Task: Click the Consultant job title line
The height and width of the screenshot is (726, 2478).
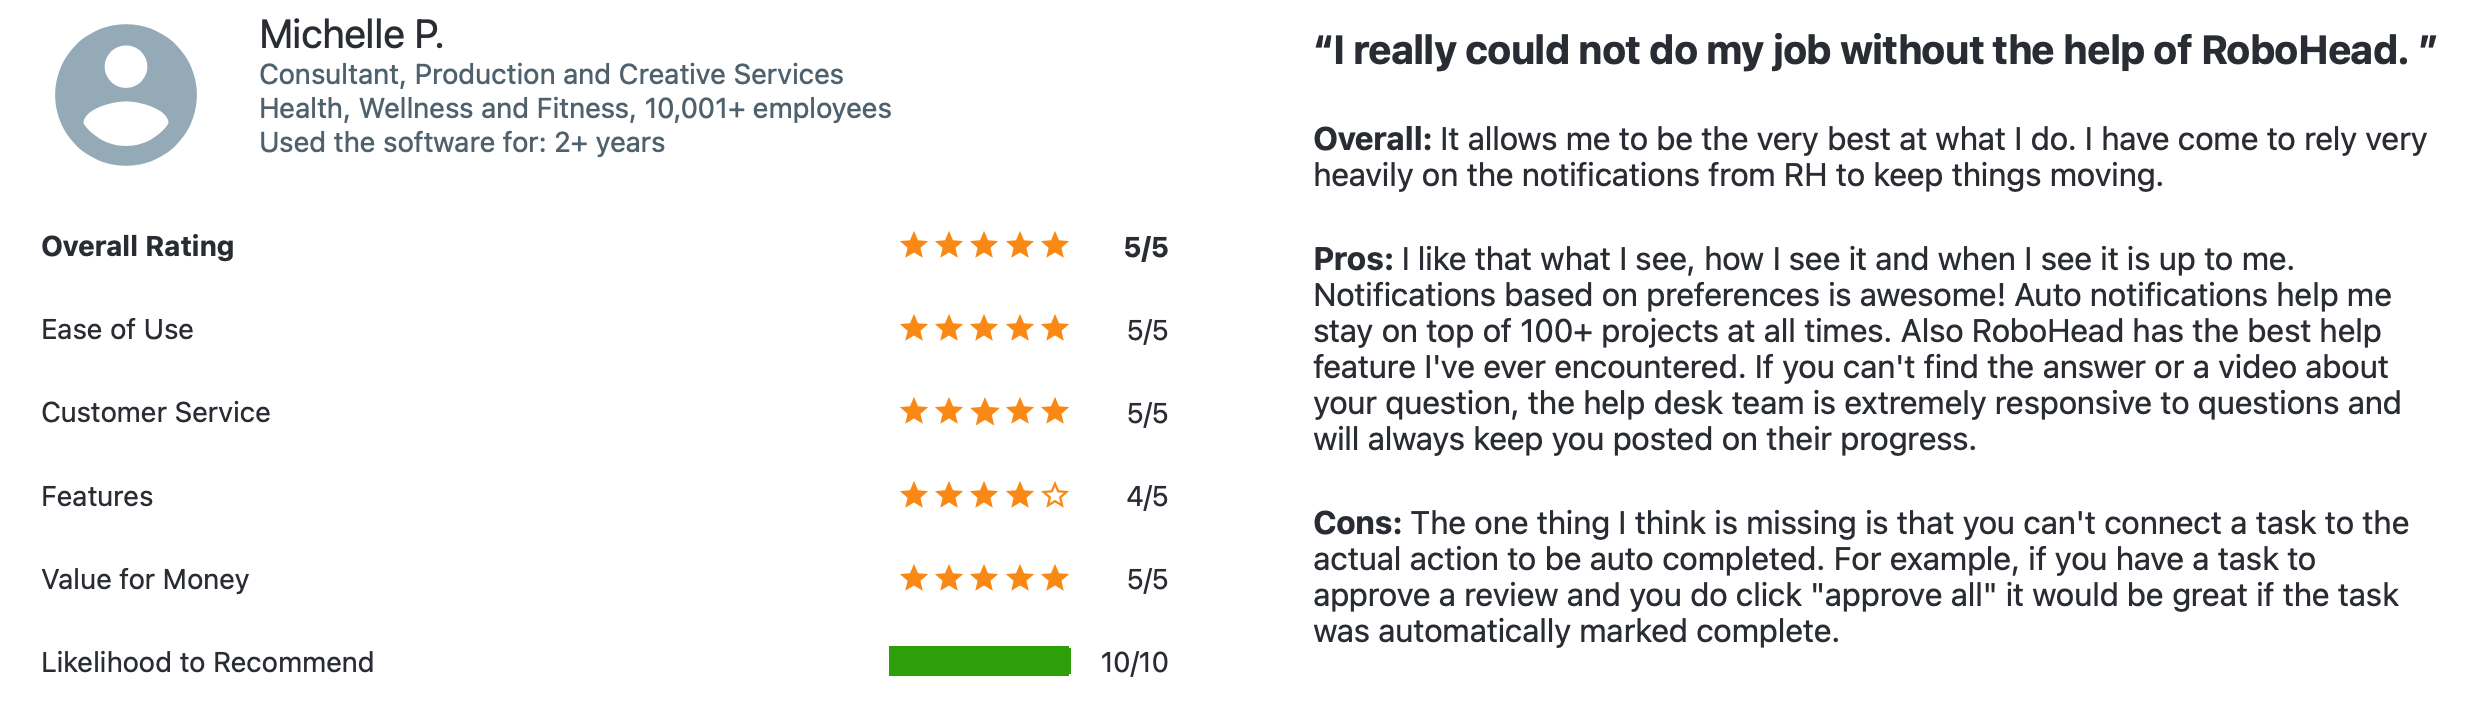Action: (551, 74)
